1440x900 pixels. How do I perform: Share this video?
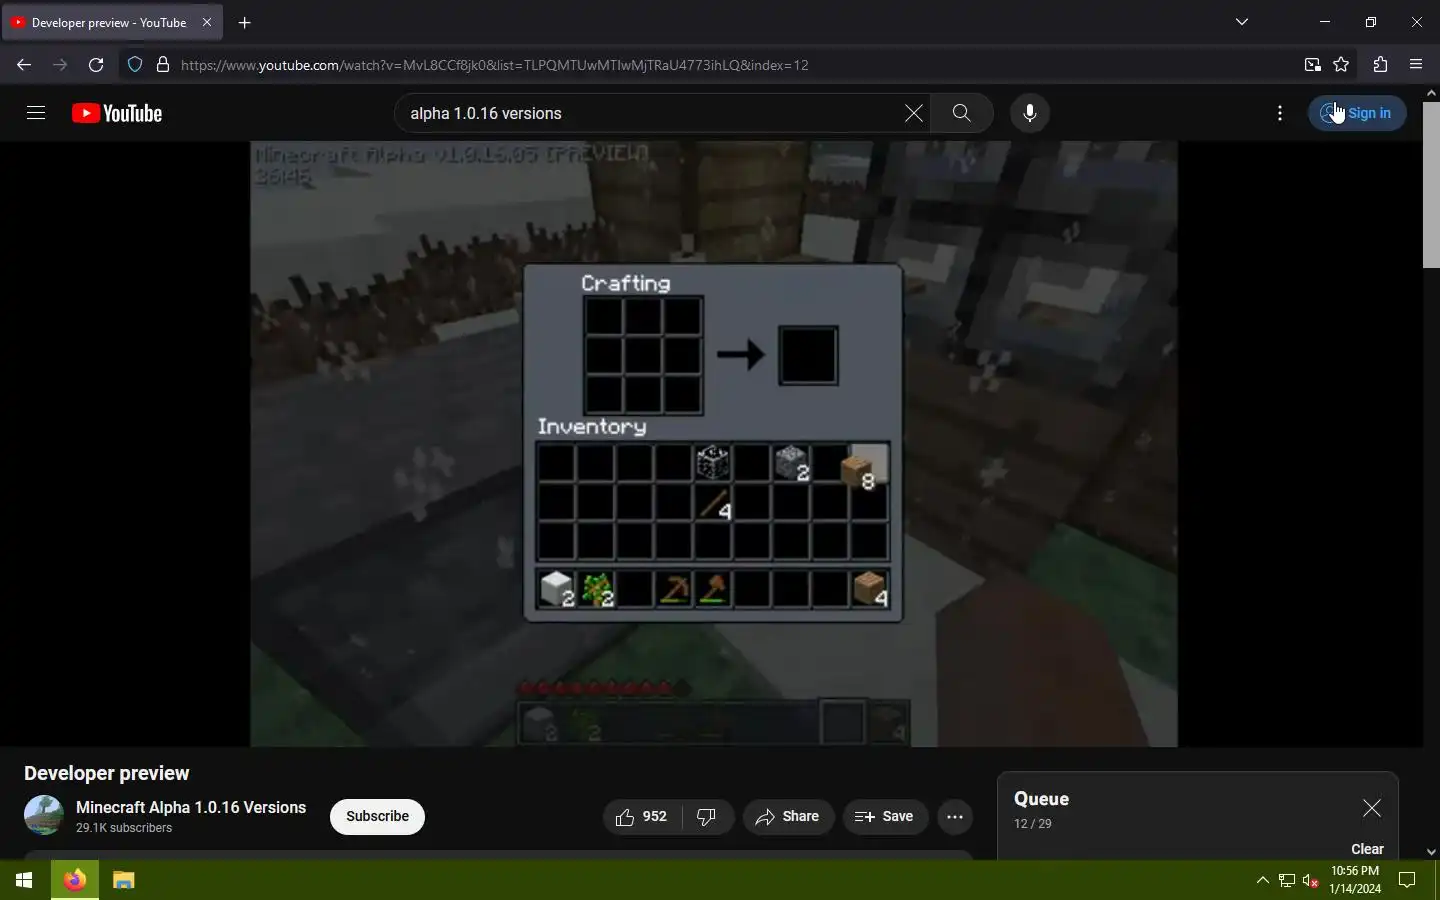click(x=788, y=817)
